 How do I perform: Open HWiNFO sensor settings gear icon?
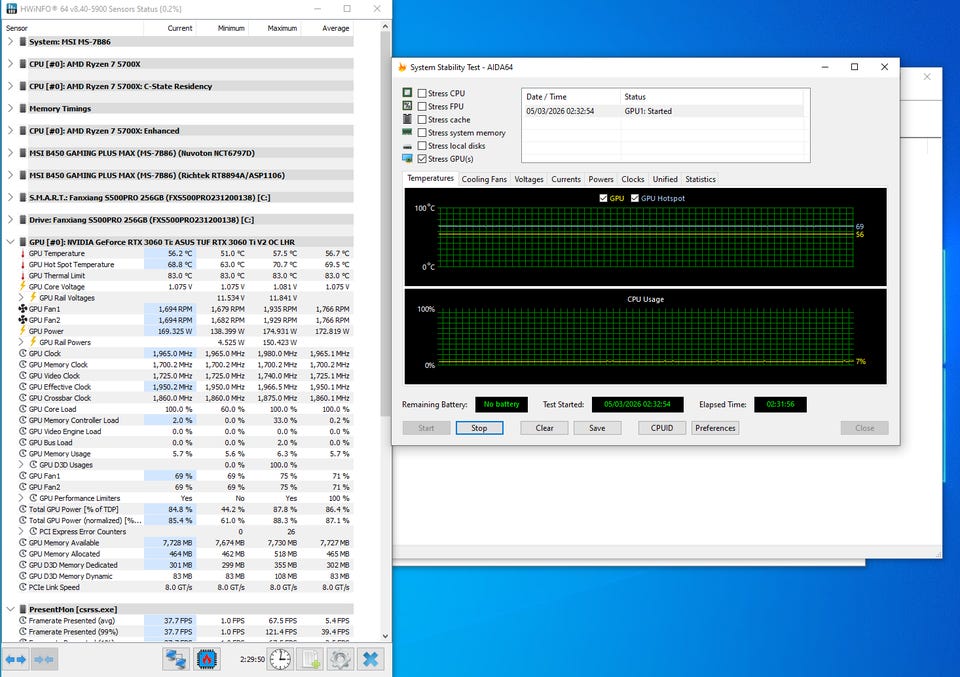point(341,659)
